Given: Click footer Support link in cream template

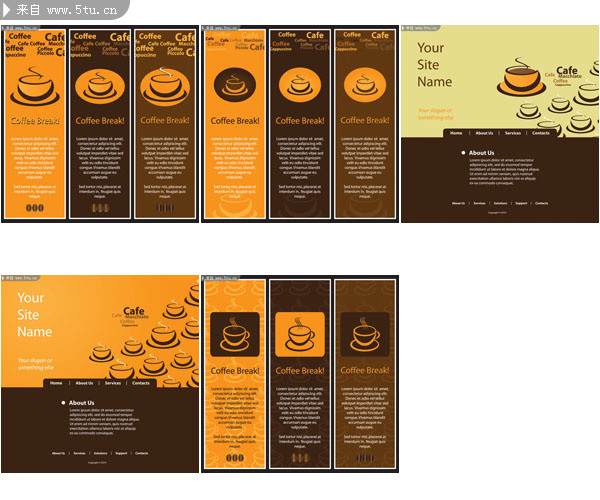Looking at the screenshot, I should [x=521, y=204].
